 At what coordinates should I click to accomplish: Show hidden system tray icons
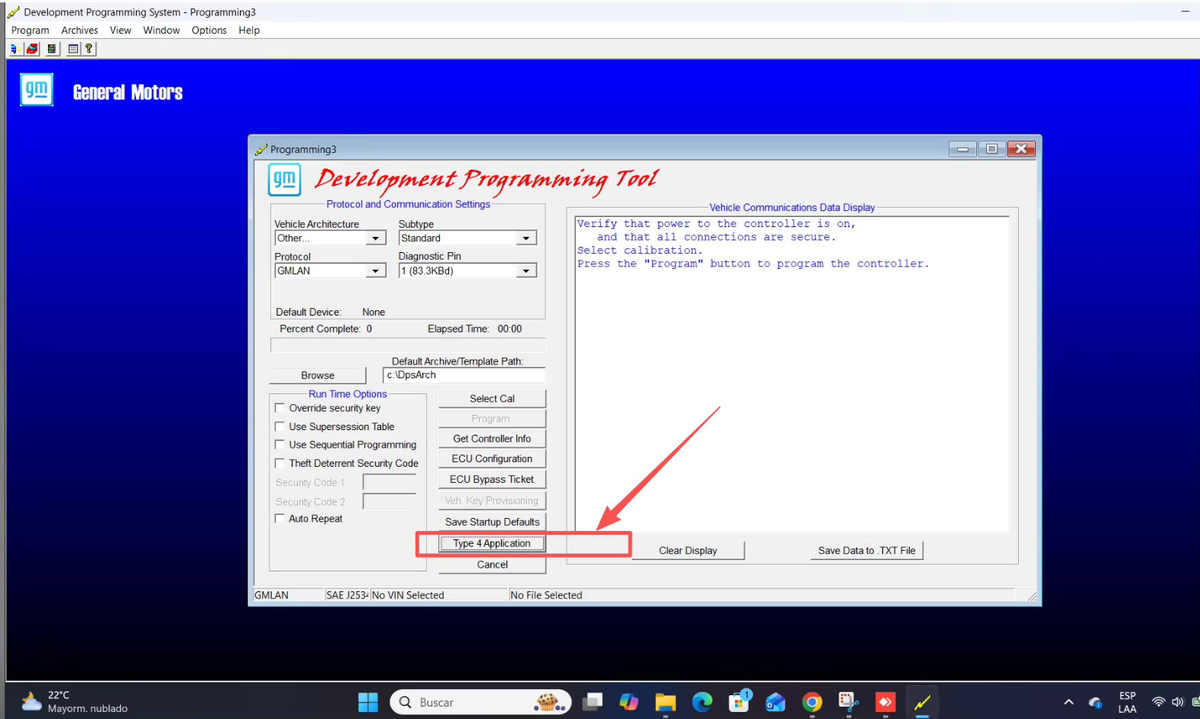click(1068, 702)
